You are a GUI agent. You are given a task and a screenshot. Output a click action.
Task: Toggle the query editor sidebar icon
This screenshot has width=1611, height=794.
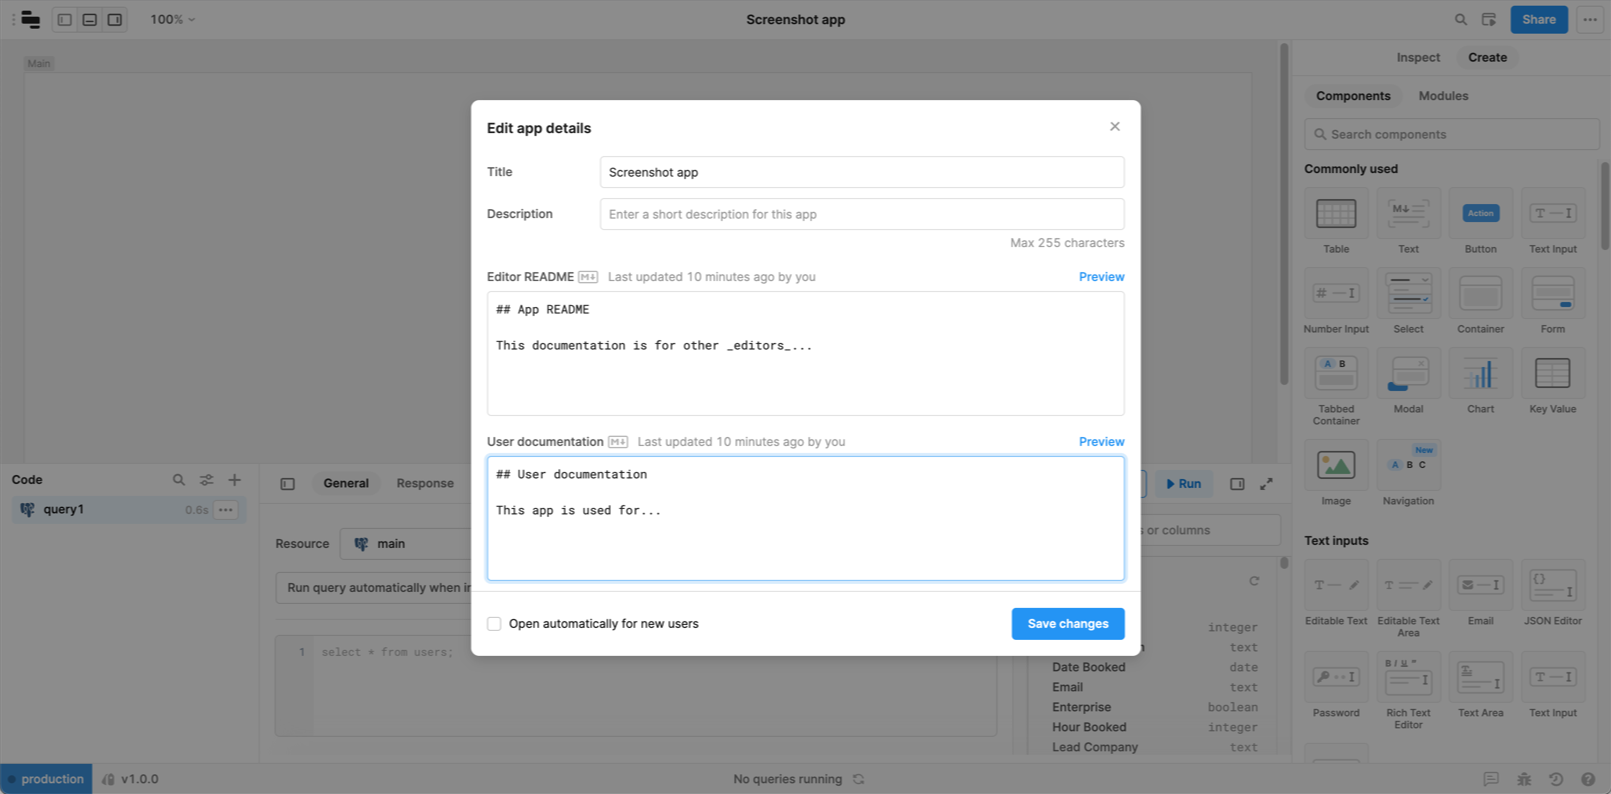click(x=288, y=484)
